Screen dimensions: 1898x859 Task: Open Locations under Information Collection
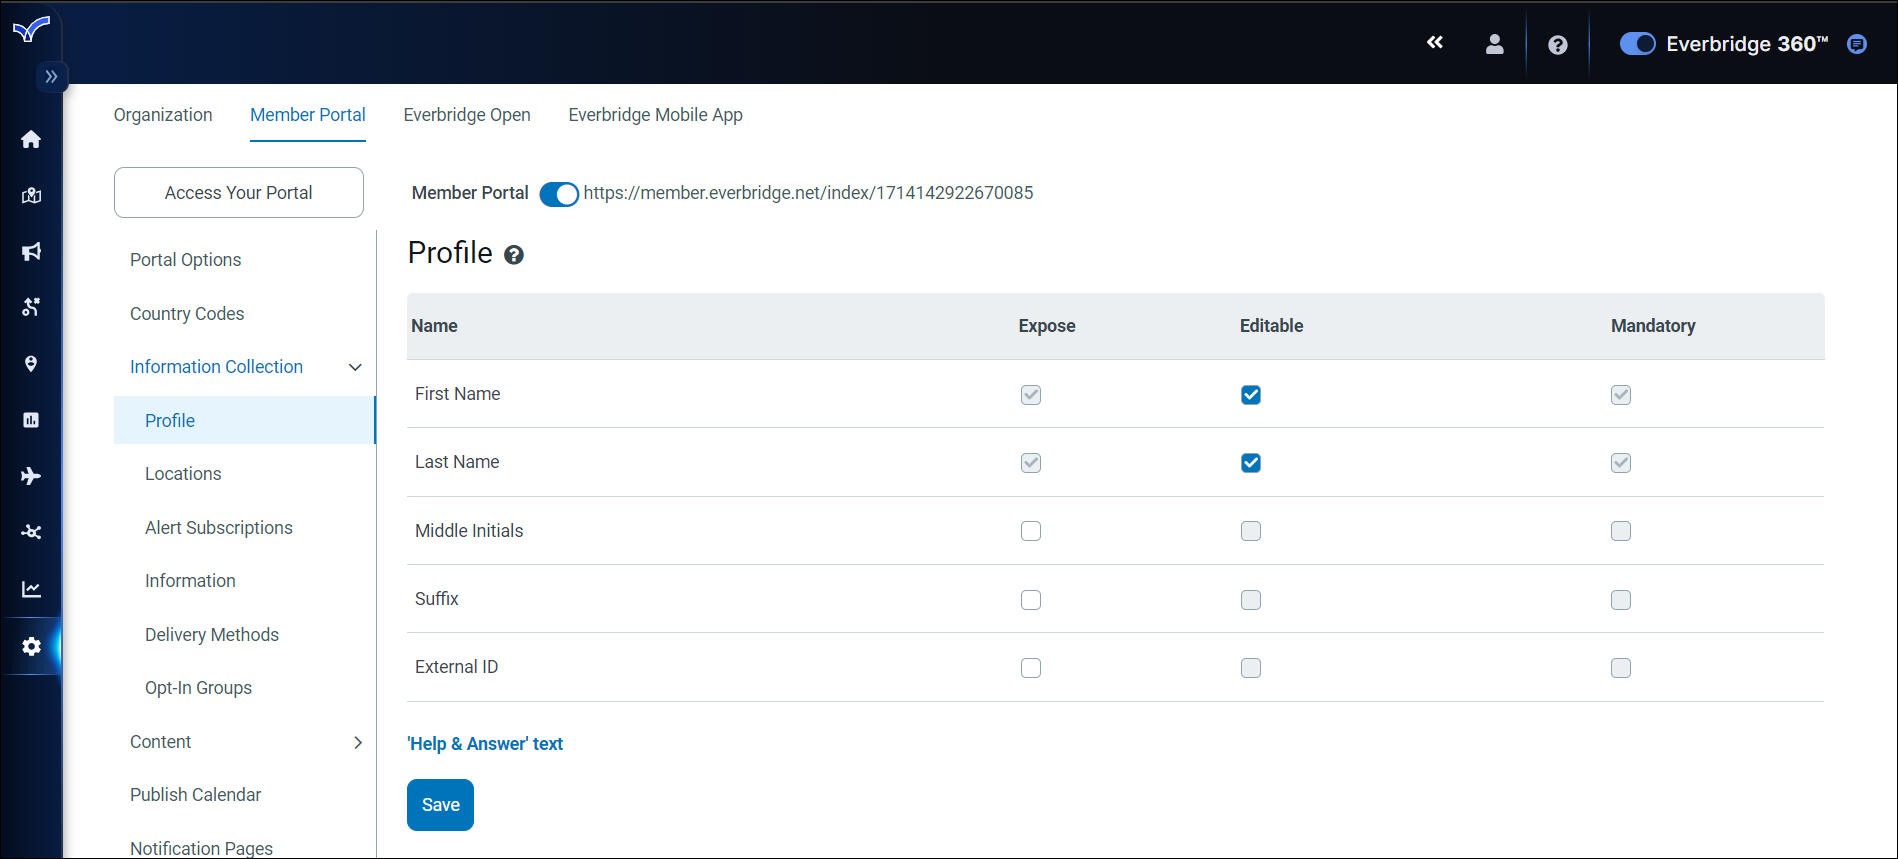183,474
